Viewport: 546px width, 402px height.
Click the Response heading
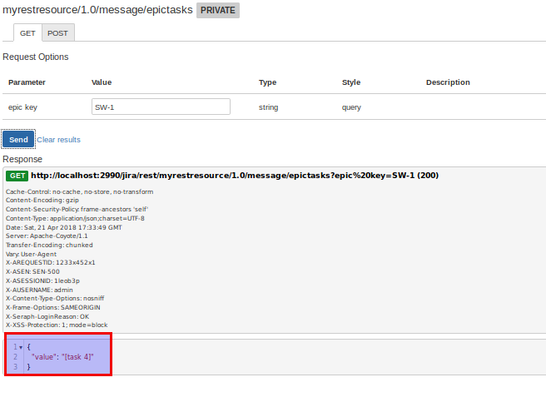(22, 159)
